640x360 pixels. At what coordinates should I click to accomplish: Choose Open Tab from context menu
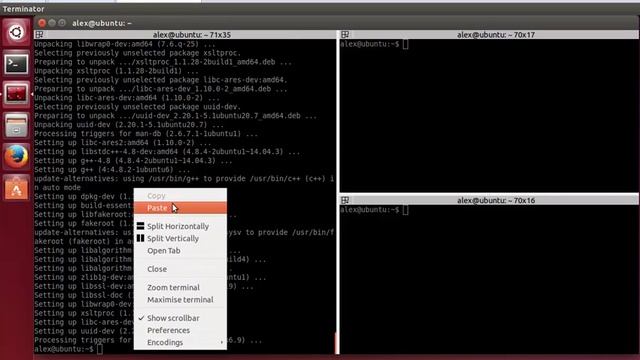pos(180,251)
